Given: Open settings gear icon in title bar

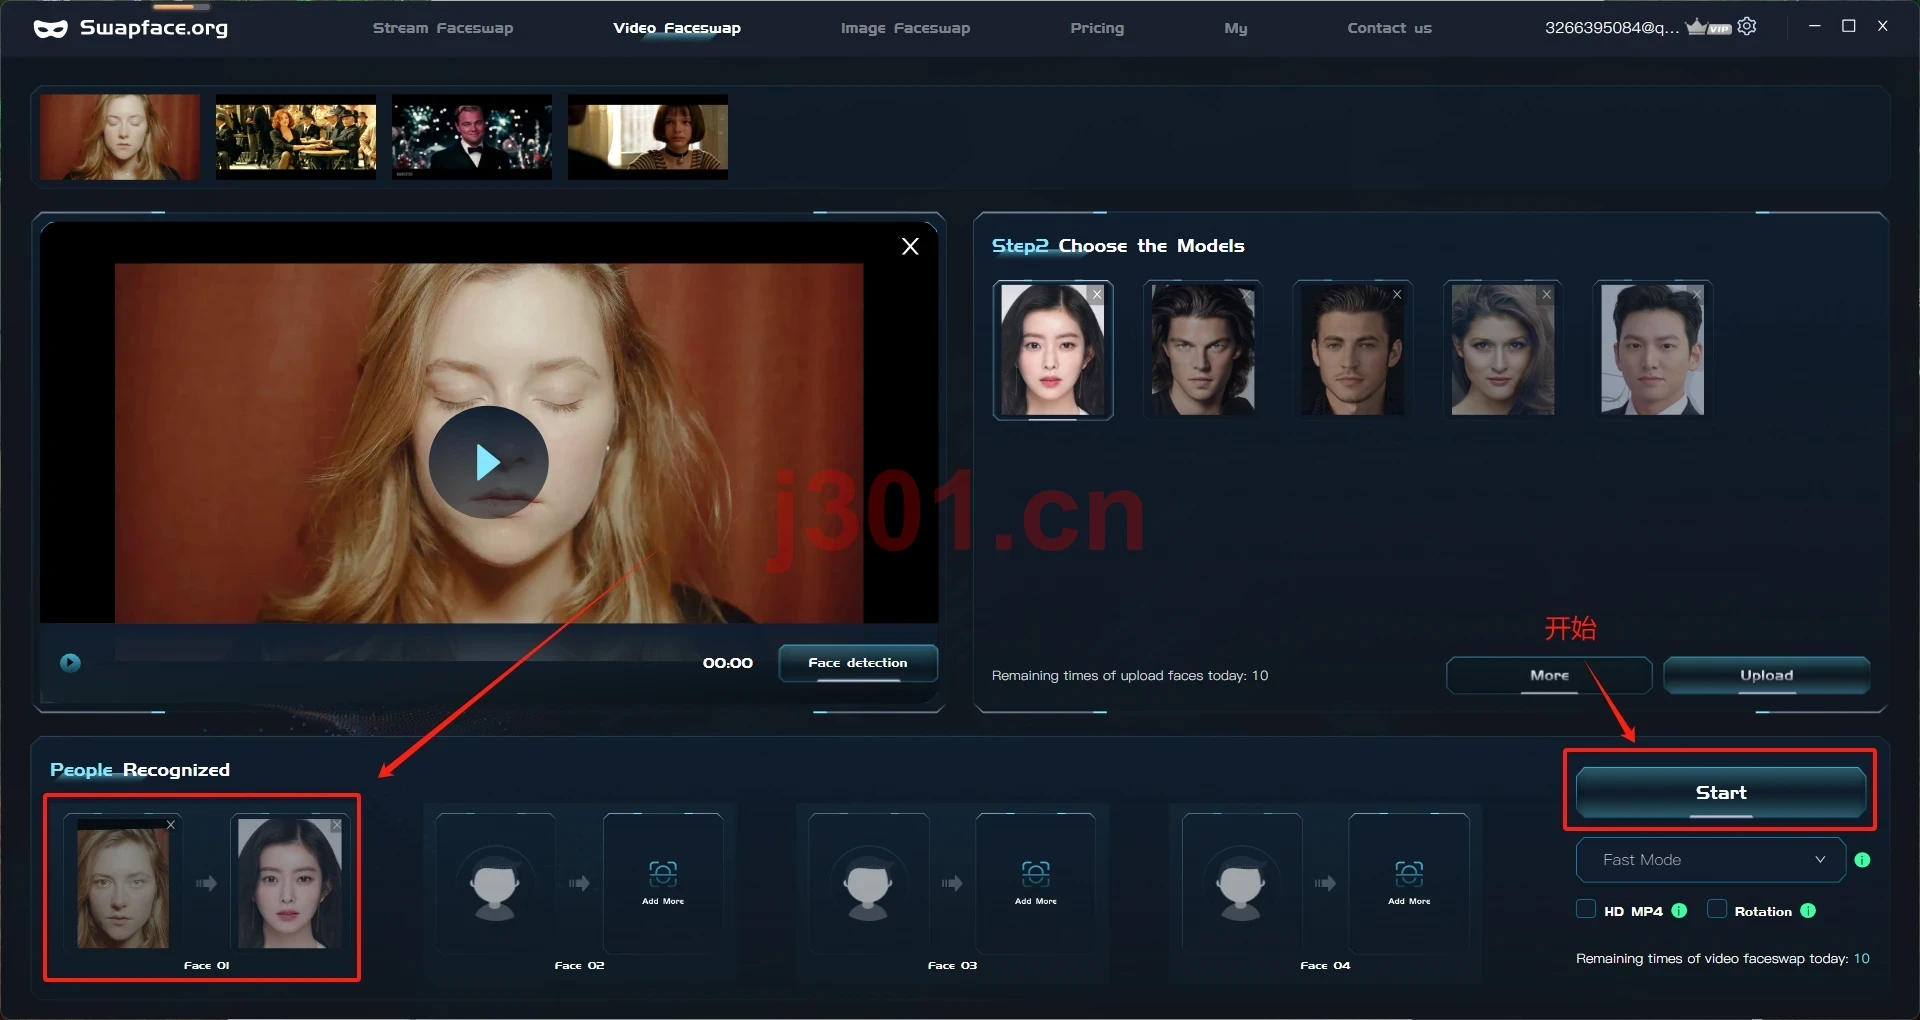Looking at the screenshot, I should 1747,27.
